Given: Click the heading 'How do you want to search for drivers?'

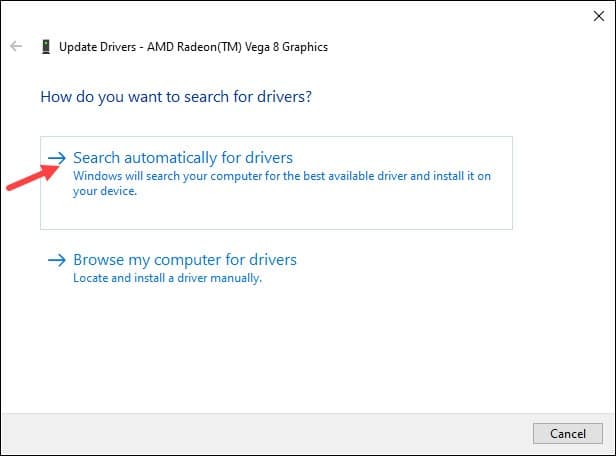Looking at the screenshot, I should (x=176, y=97).
